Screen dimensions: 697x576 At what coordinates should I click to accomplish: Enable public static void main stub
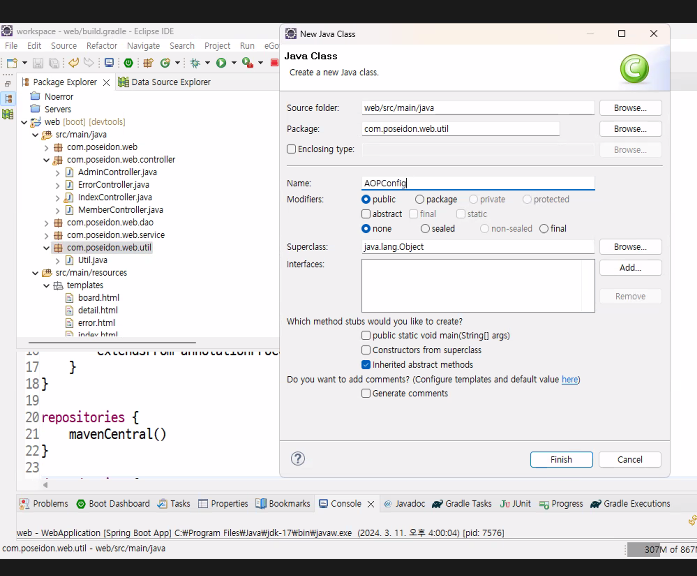point(366,335)
